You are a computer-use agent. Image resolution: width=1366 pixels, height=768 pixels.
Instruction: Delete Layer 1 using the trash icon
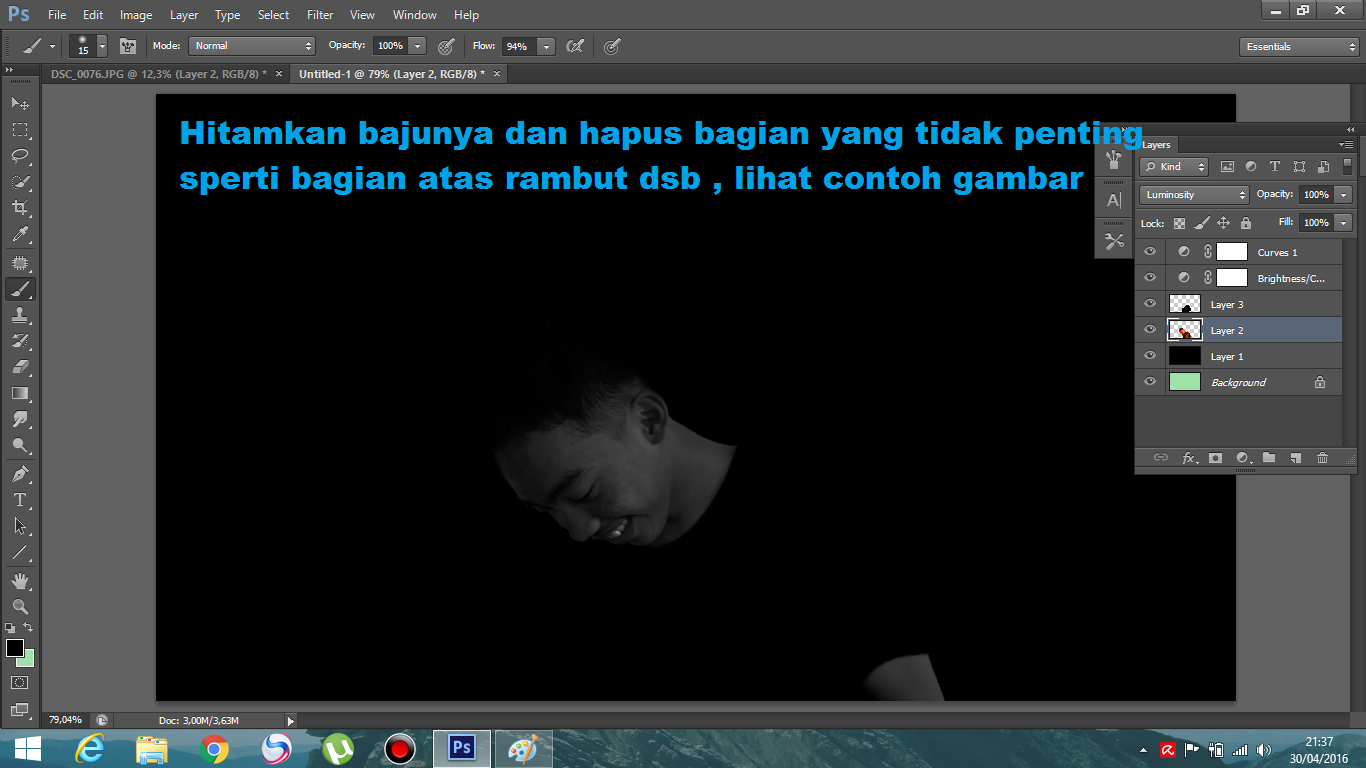[x=1322, y=457]
